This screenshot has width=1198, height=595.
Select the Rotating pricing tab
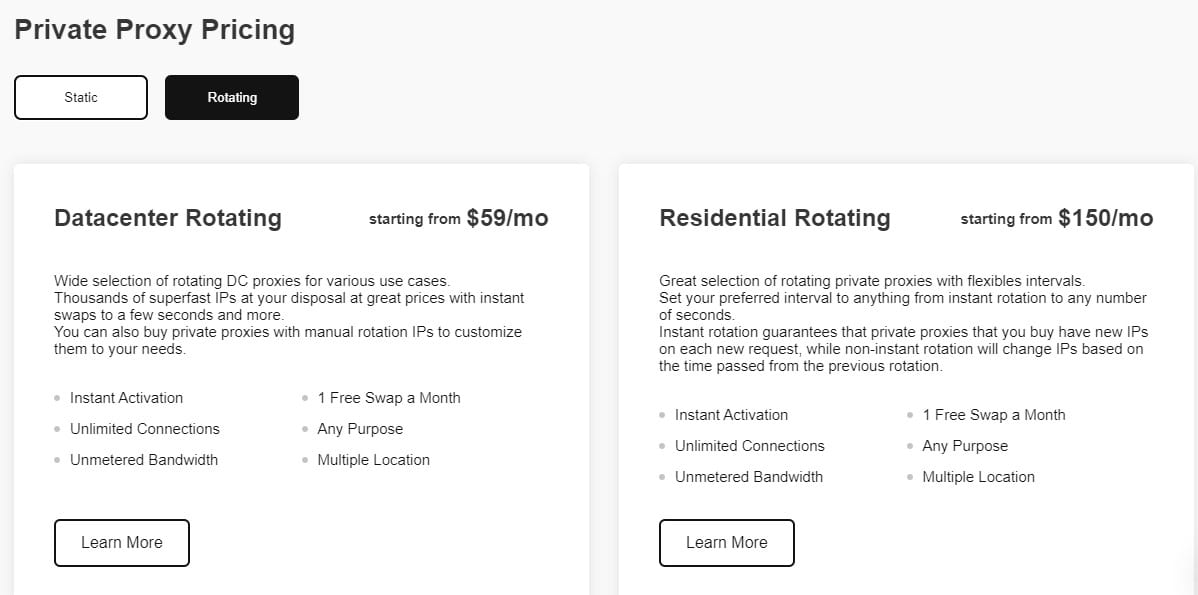(x=232, y=98)
